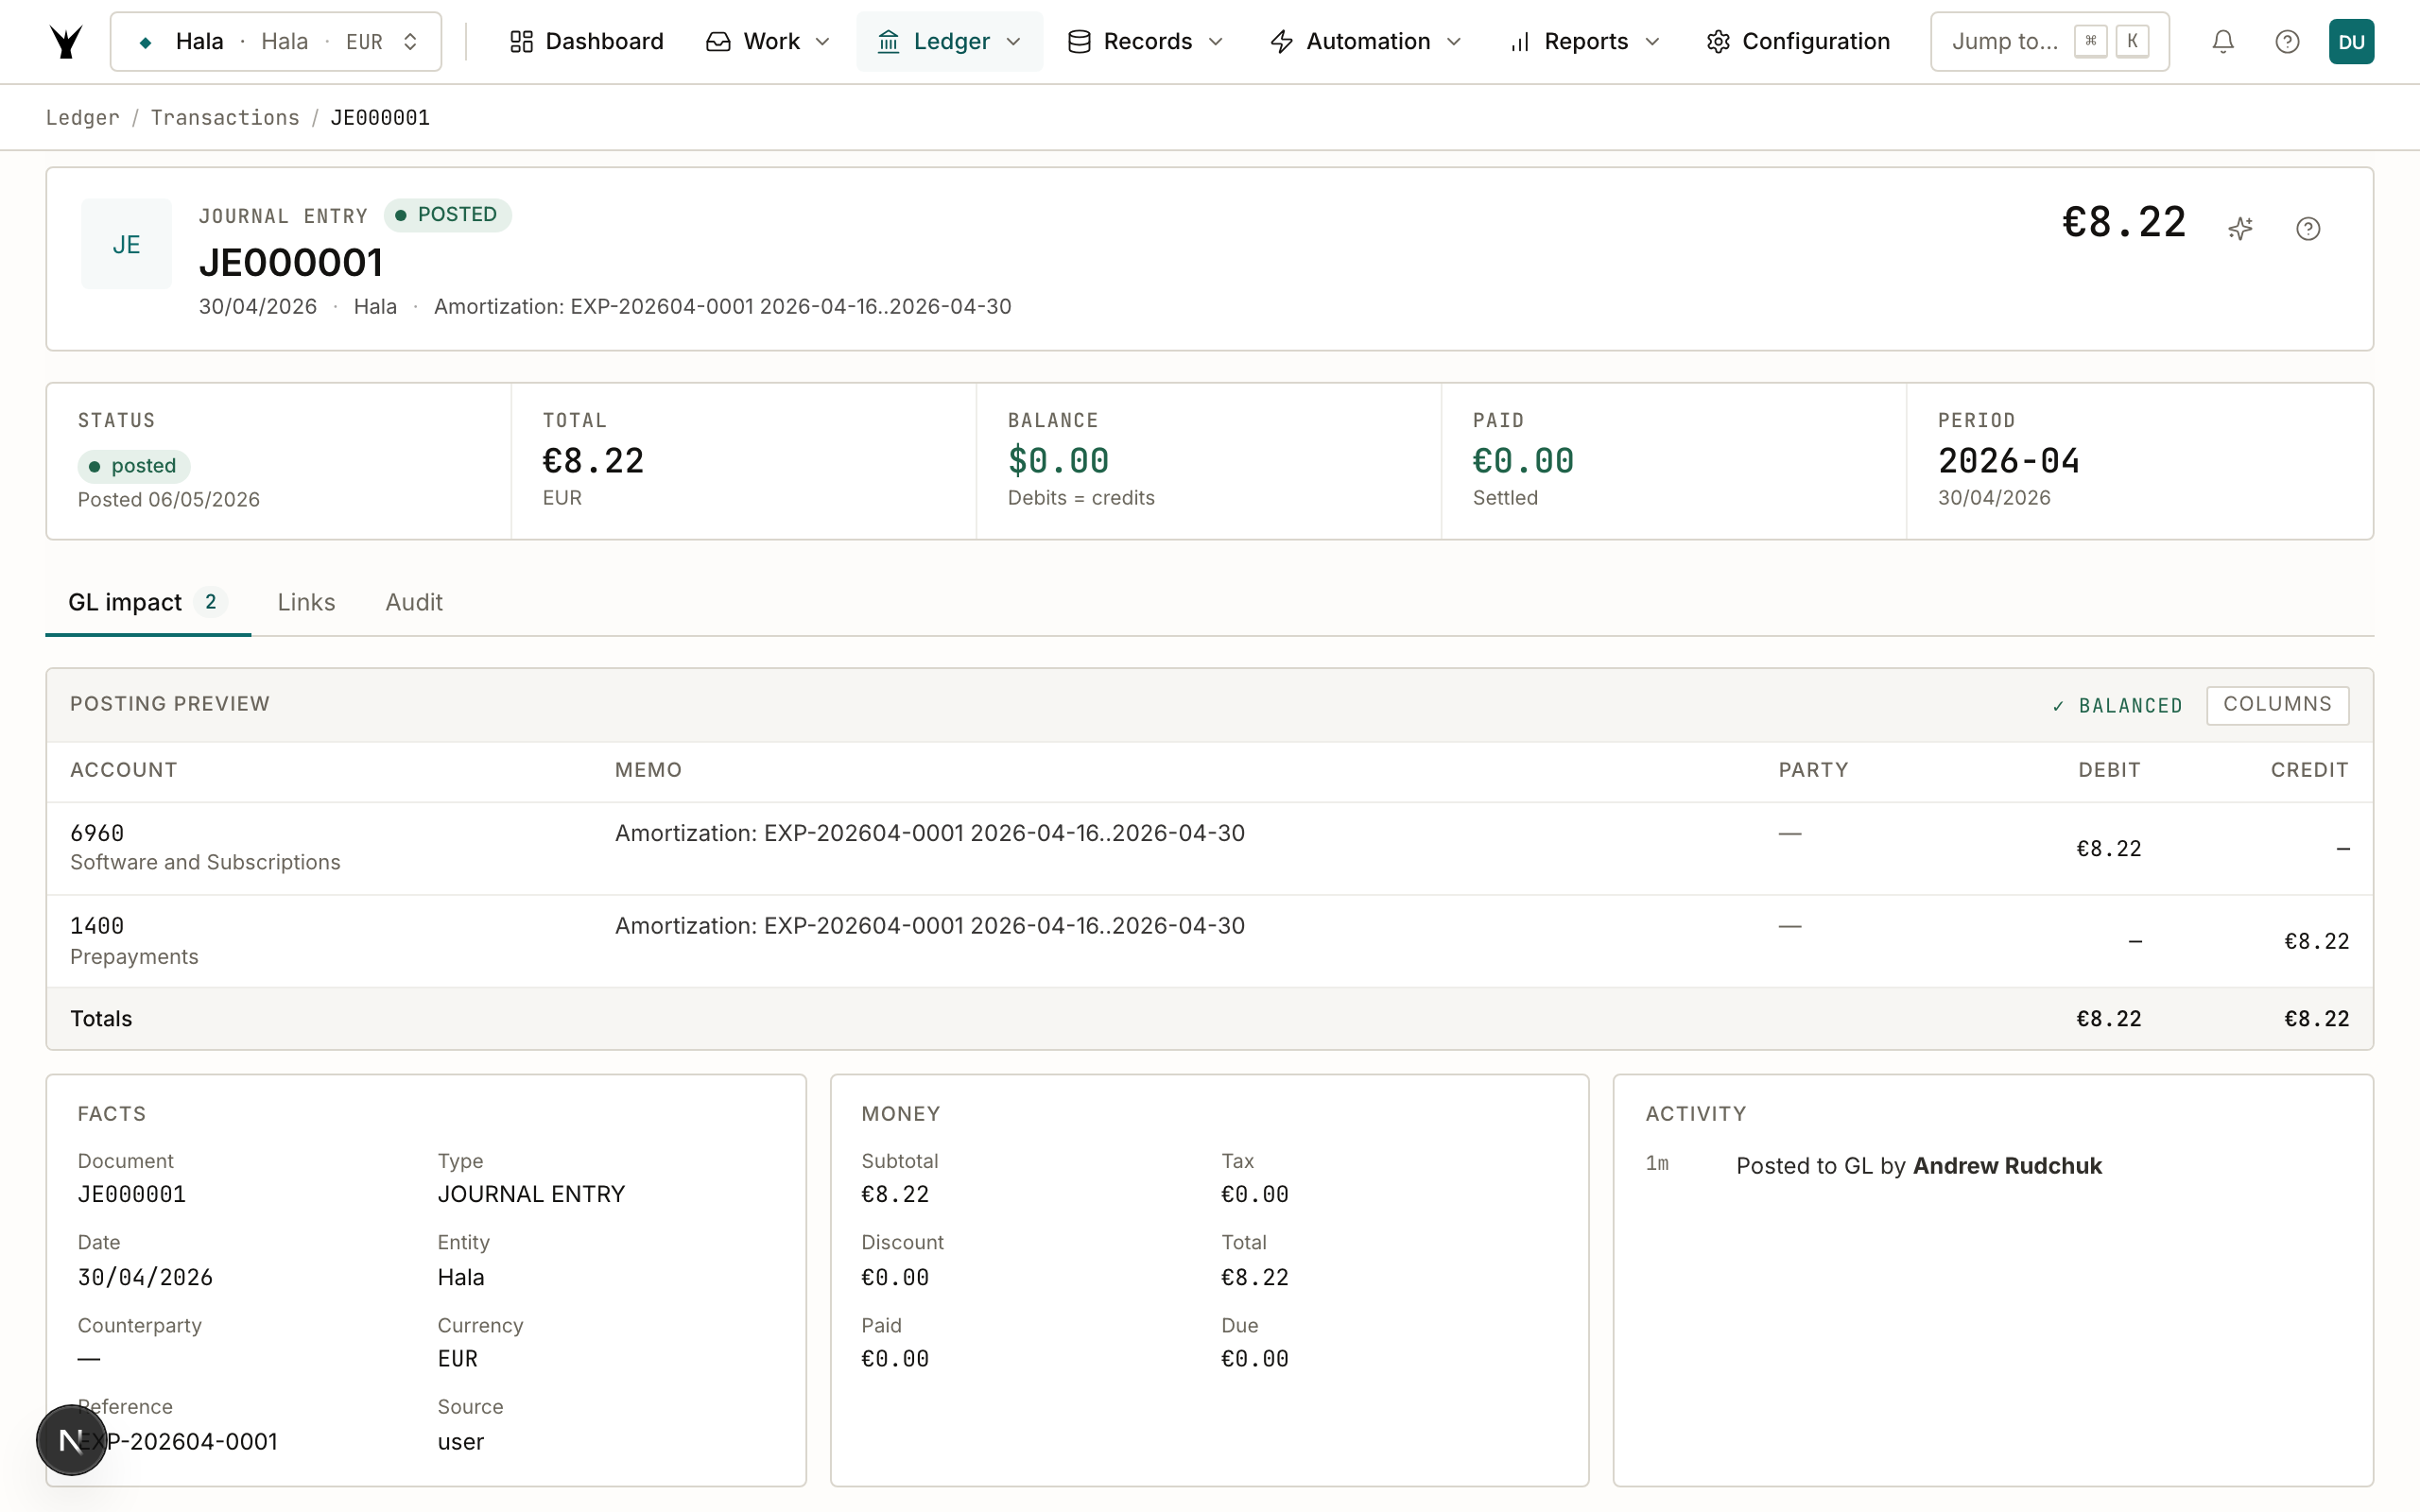Focus the Jump to search field
The width and height of the screenshot is (2420, 1512).
tap(2049, 41)
